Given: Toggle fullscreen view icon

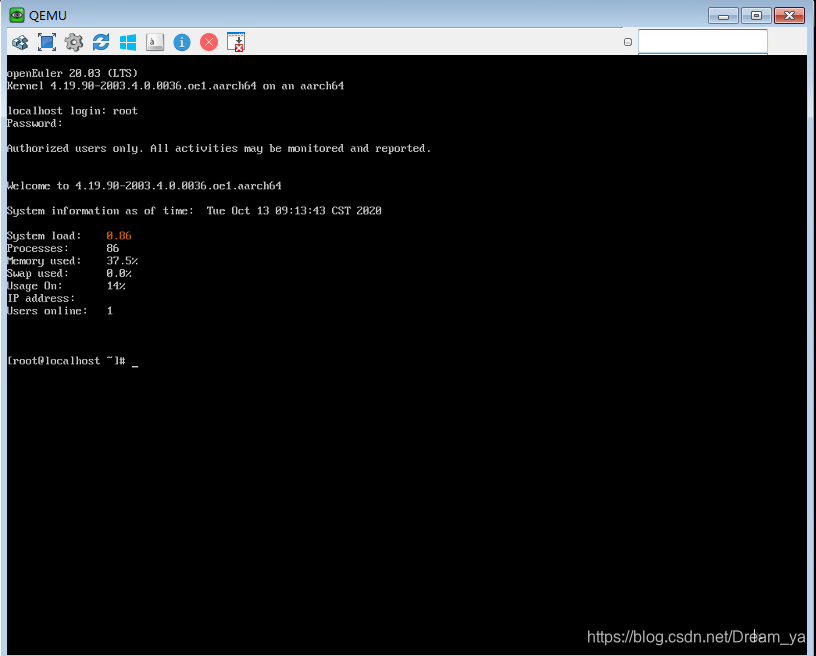Looking at the screenshot, I should tap(47, 42).
